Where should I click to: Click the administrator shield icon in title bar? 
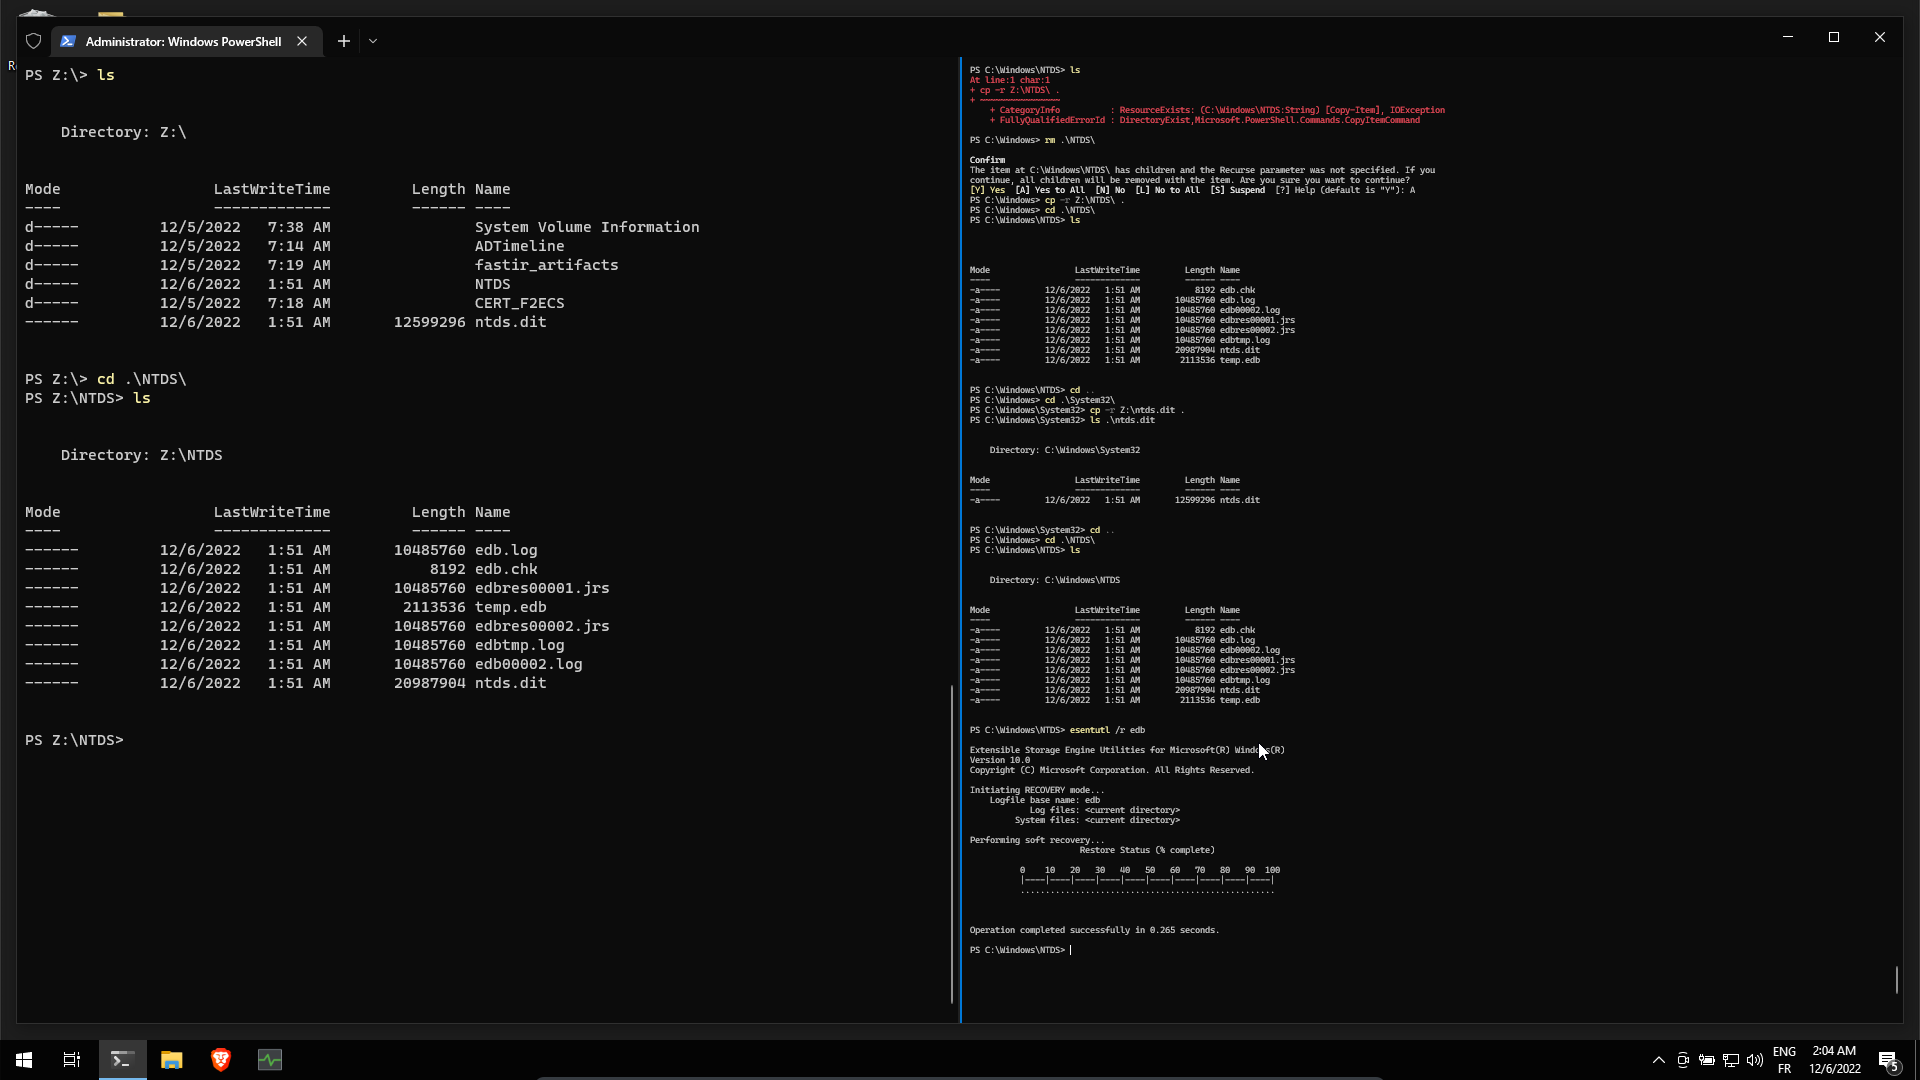pos(33,41)
